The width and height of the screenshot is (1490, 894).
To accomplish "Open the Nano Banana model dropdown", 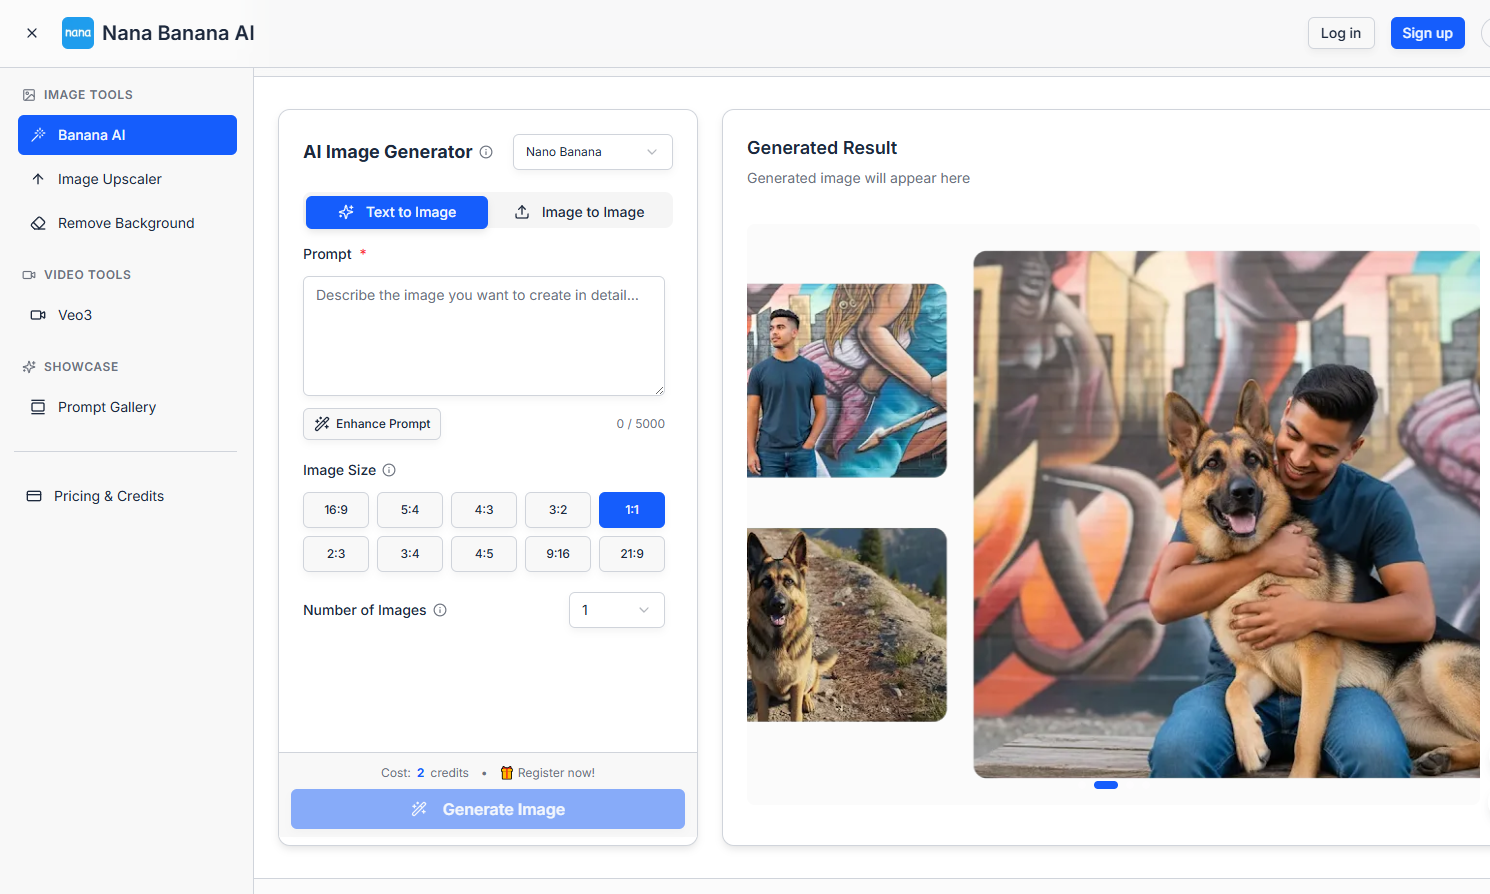I will (x=592, y=152).
